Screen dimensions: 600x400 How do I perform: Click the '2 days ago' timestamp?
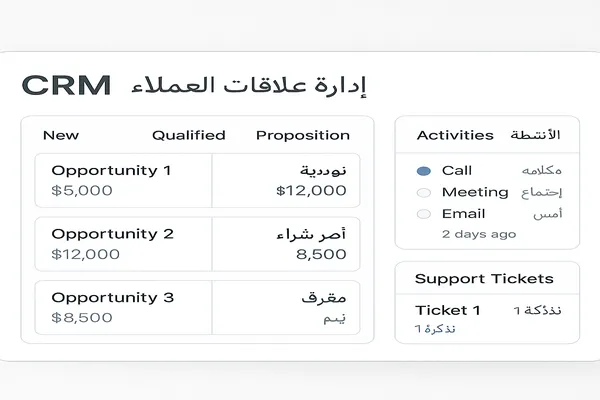[479, 234]
